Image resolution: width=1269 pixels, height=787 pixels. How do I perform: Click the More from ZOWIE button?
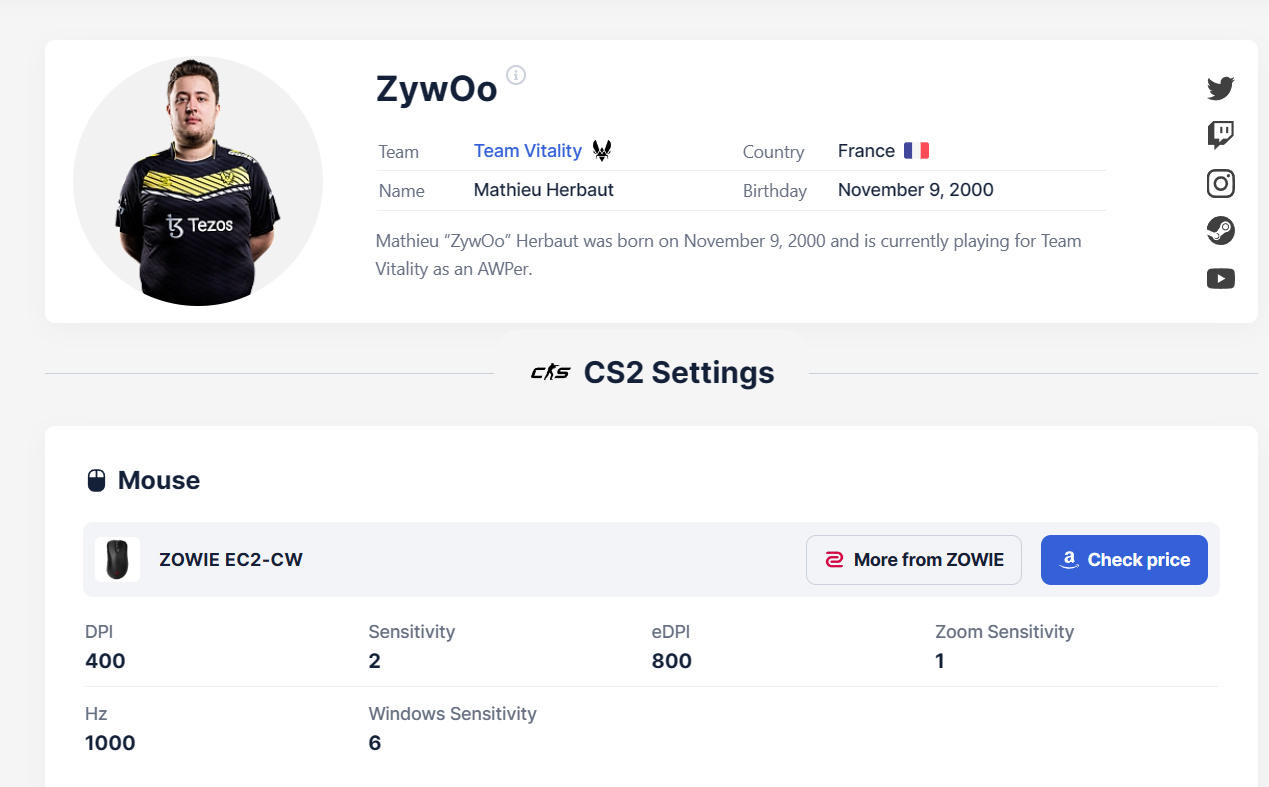pyautogui.click(x=913, y=560)
